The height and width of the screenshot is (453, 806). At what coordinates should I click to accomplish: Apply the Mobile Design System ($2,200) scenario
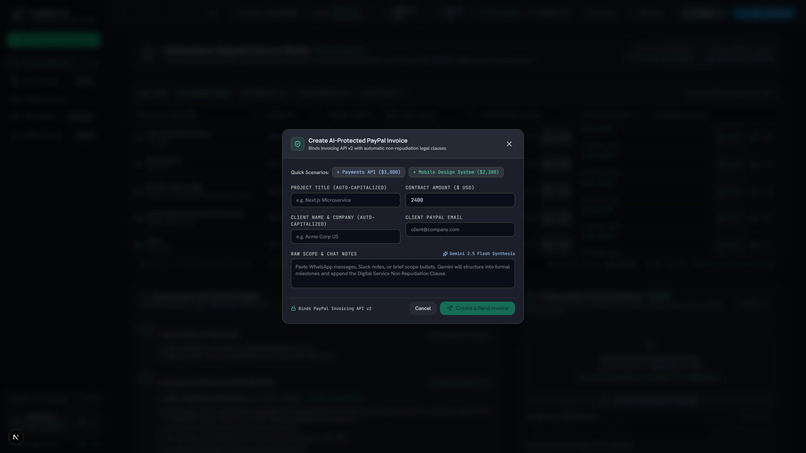tap(456, 172)
